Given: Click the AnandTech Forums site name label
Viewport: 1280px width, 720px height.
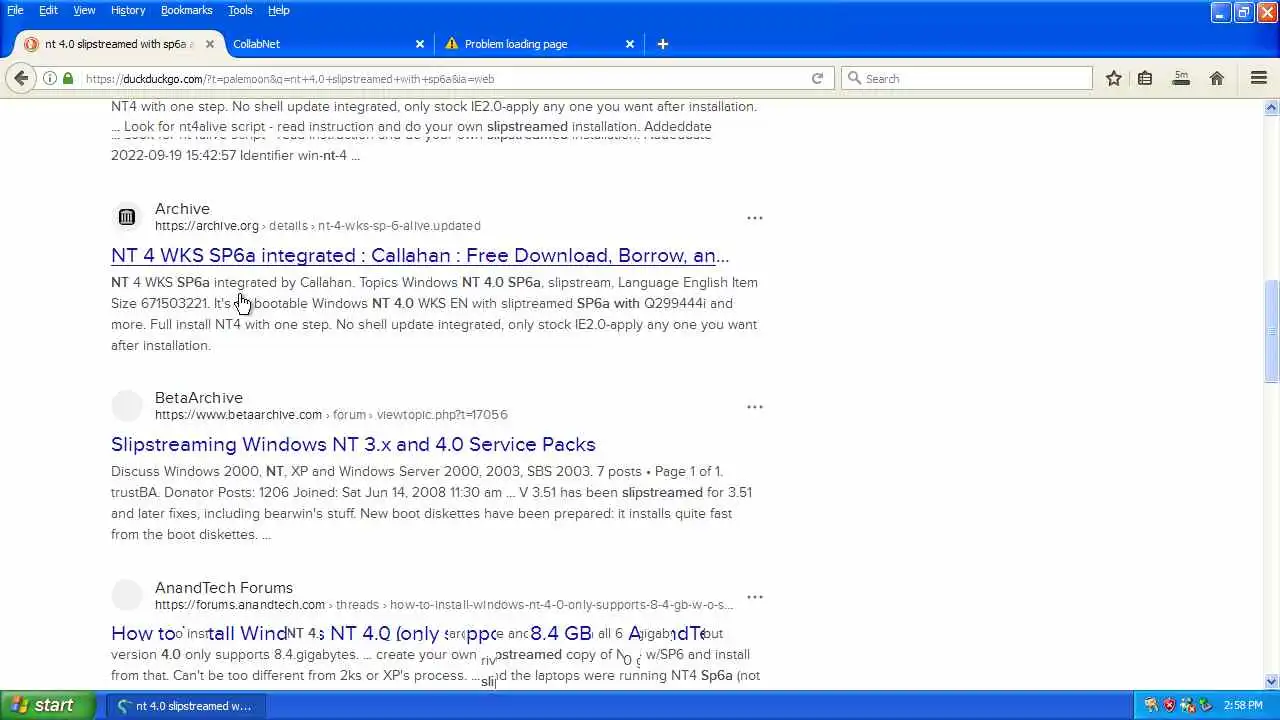Looking at the screenshot, I should [224, 588].
